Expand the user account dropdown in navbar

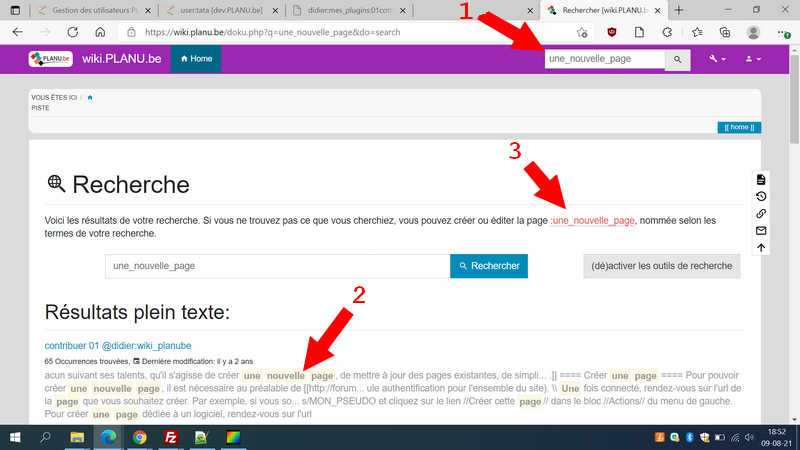(753, 59)
